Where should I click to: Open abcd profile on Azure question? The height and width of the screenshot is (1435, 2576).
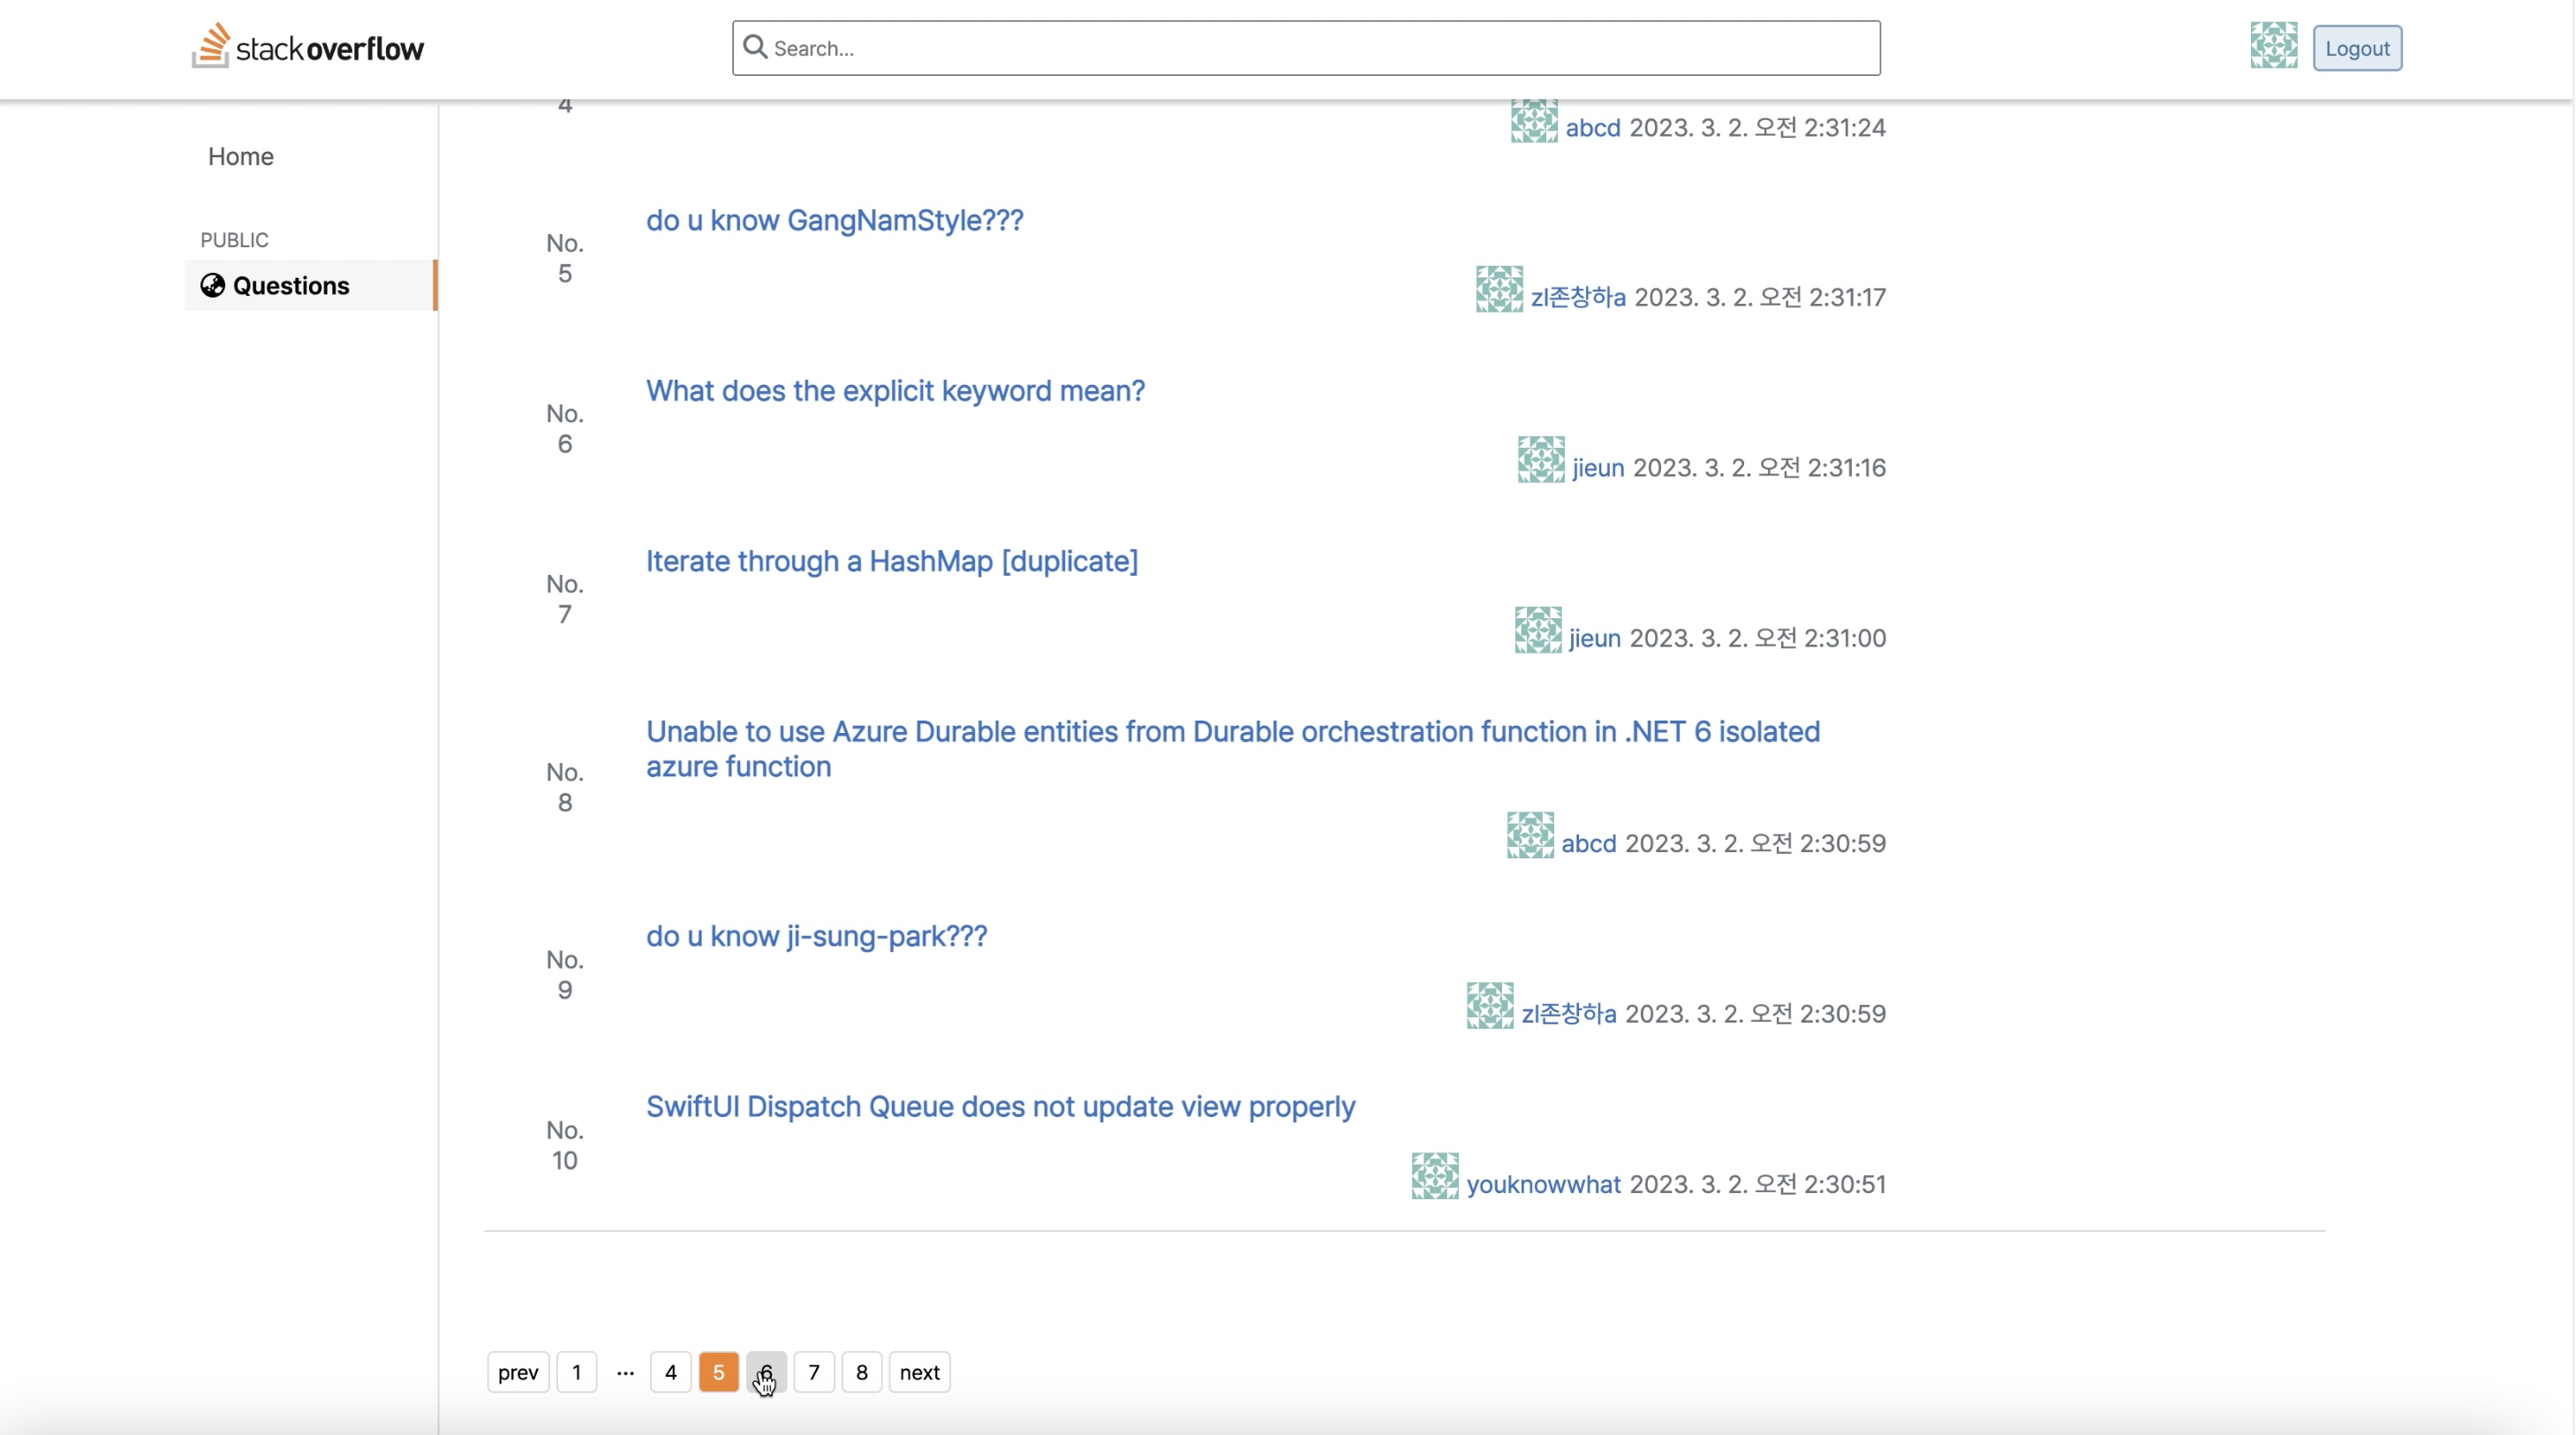point(1588,843)
